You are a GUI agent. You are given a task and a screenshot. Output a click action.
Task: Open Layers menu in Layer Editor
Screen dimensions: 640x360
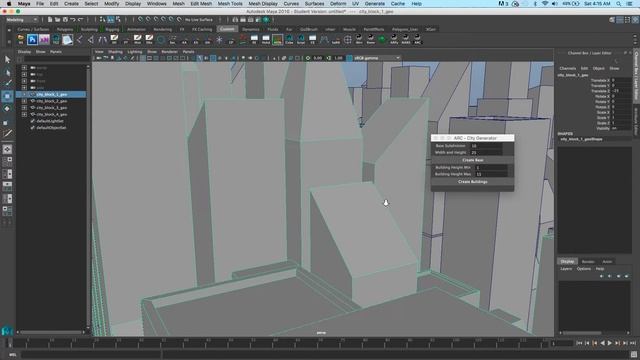[566, 269]
